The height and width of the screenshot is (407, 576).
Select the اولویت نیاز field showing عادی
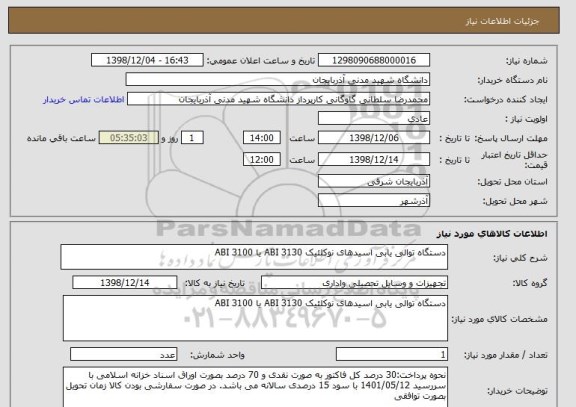point(374,119)
